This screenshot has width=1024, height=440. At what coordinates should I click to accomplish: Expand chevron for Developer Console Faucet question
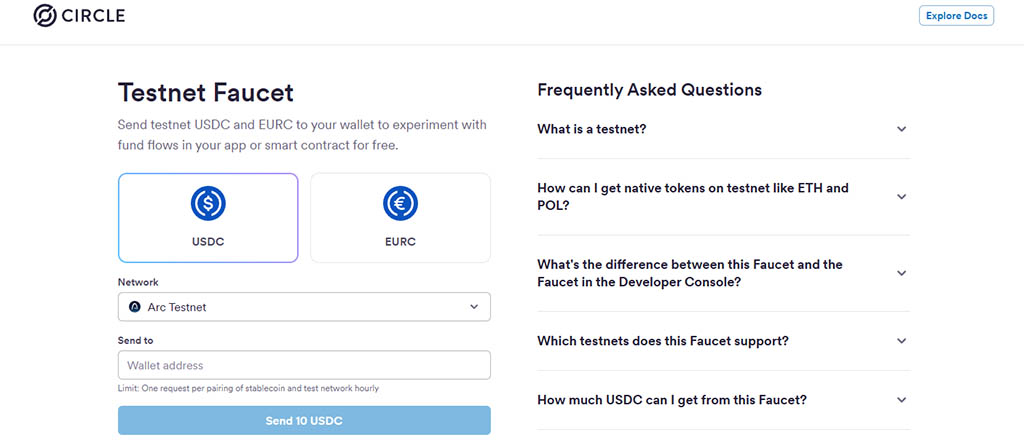[x=901, y=273]
